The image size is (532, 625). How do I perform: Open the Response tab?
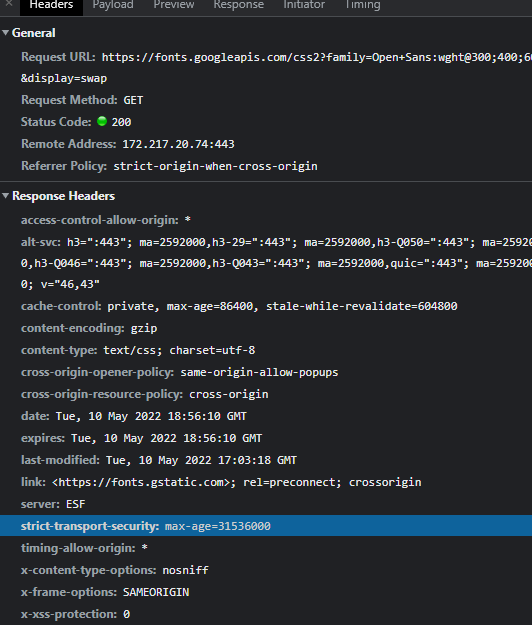point(238,5)
